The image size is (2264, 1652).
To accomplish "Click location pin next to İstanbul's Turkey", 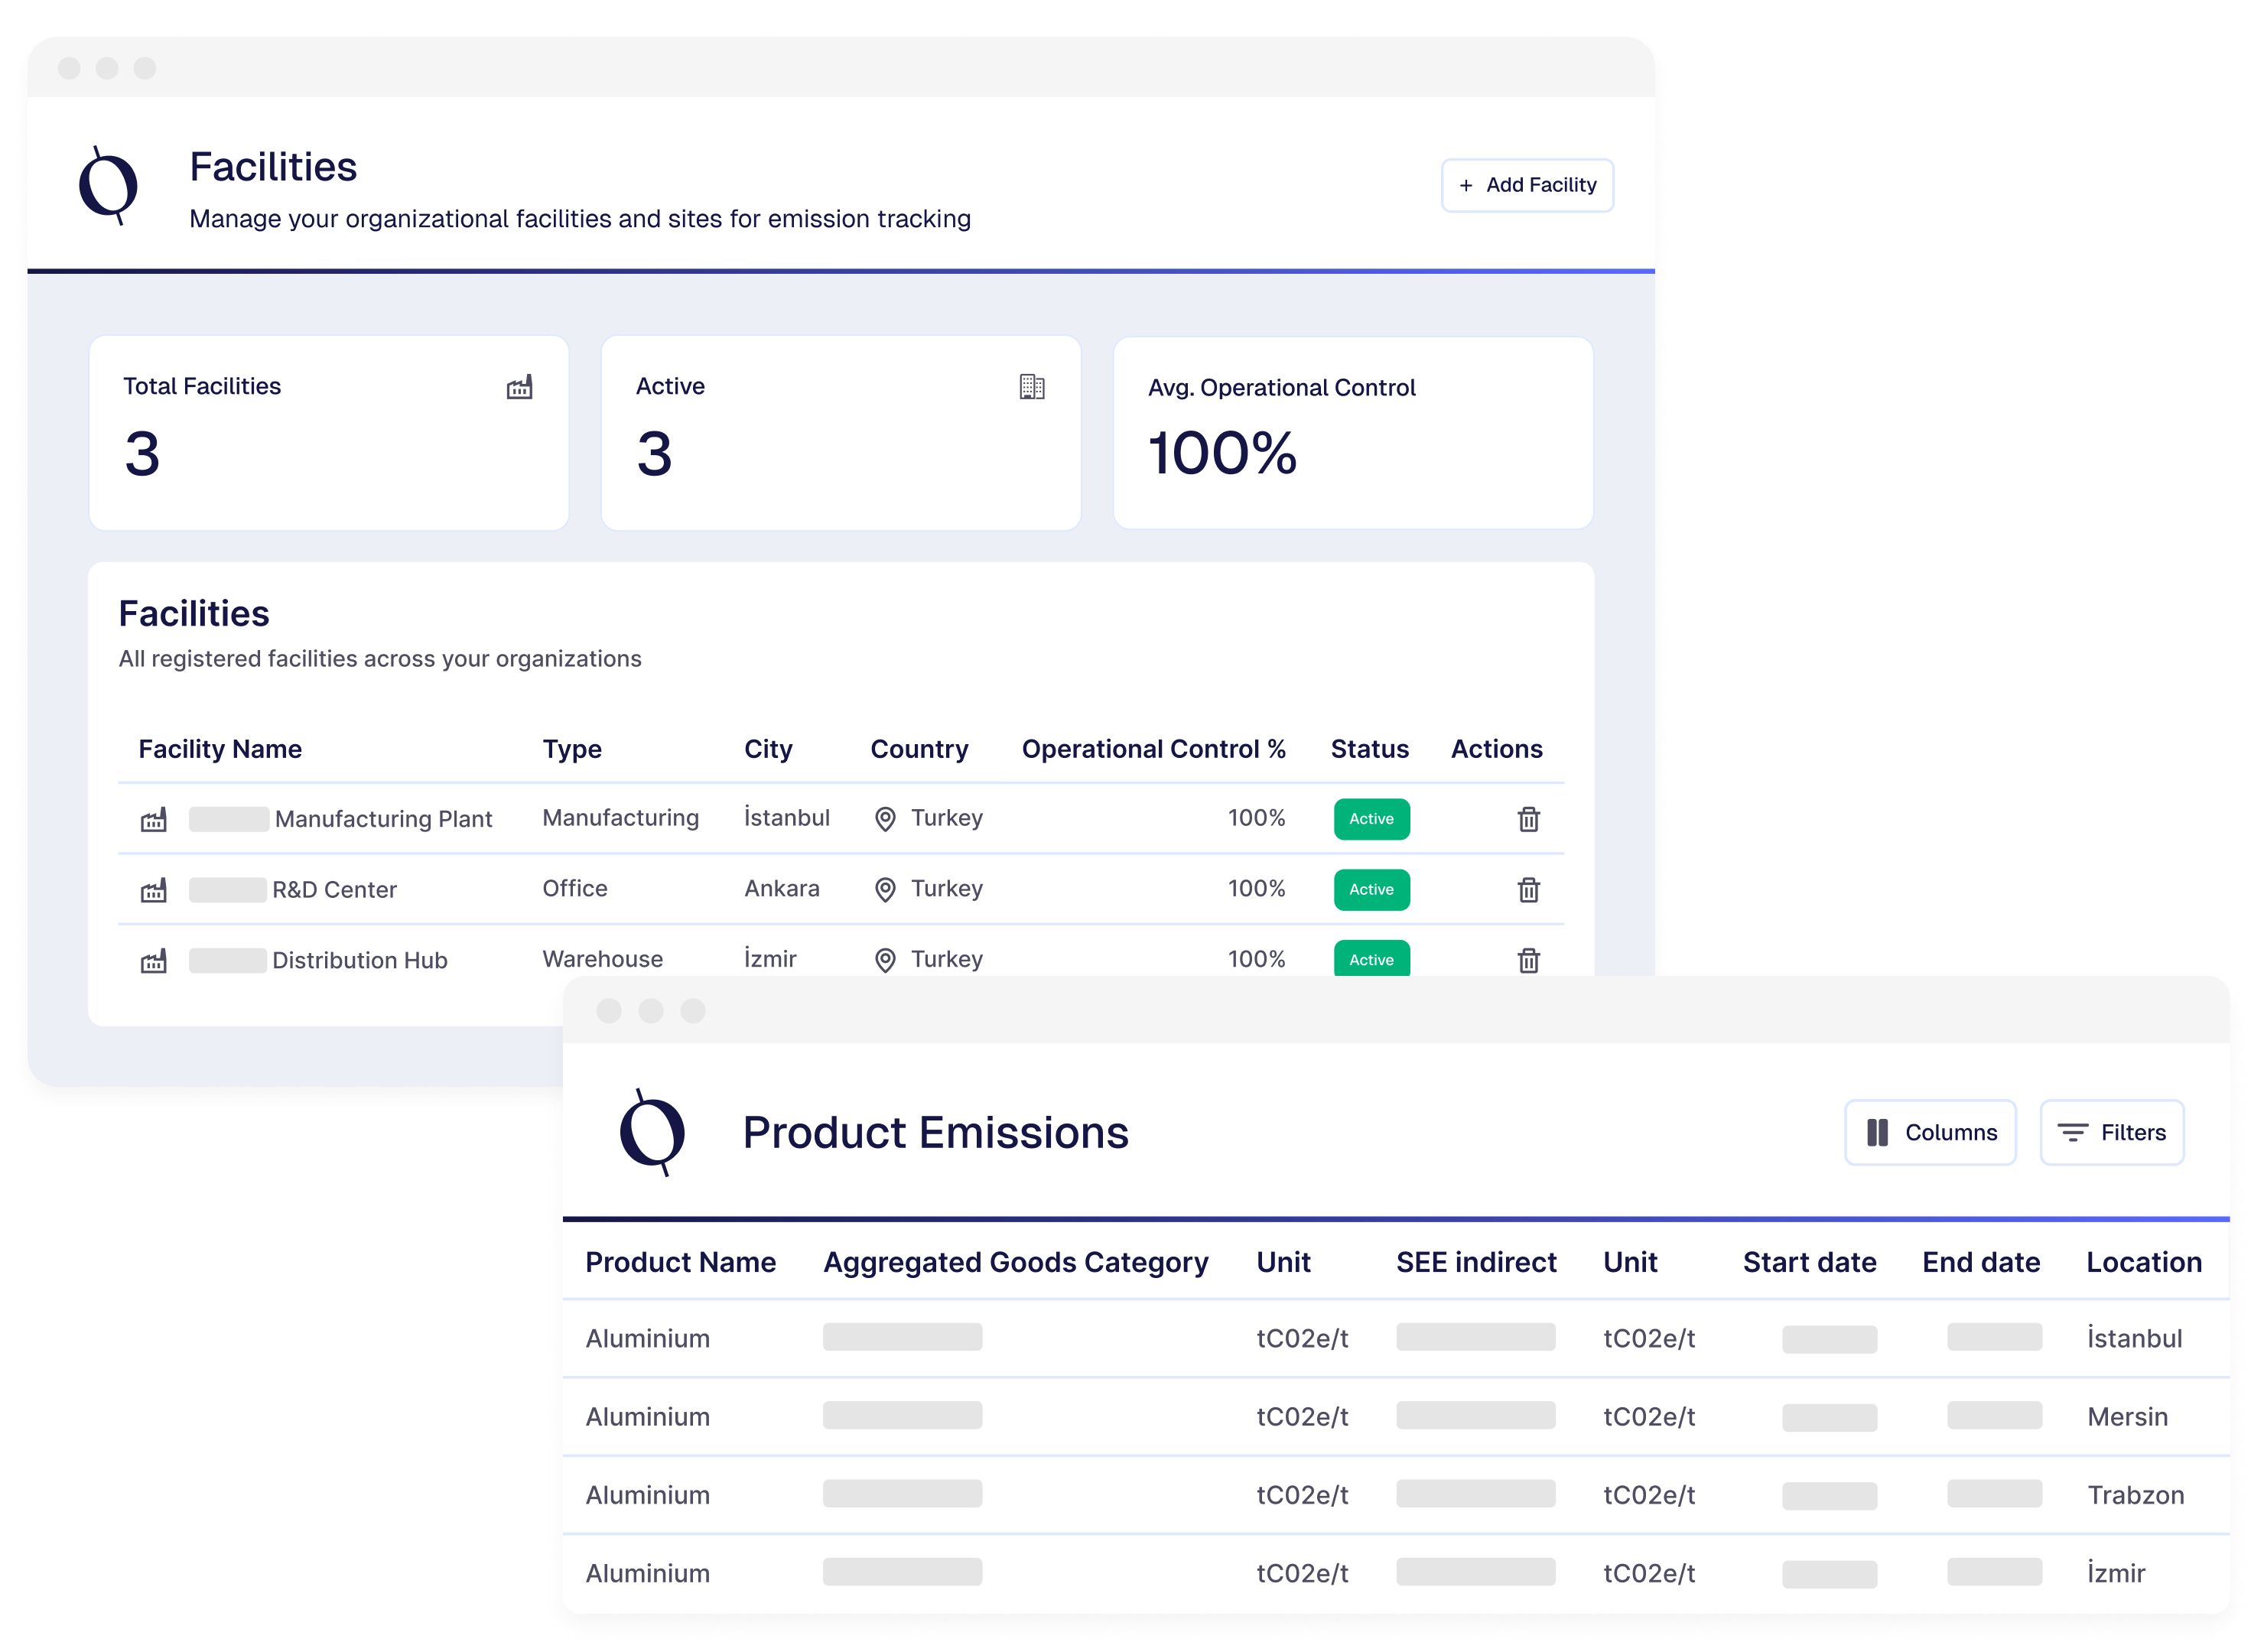I will (885, 819).
